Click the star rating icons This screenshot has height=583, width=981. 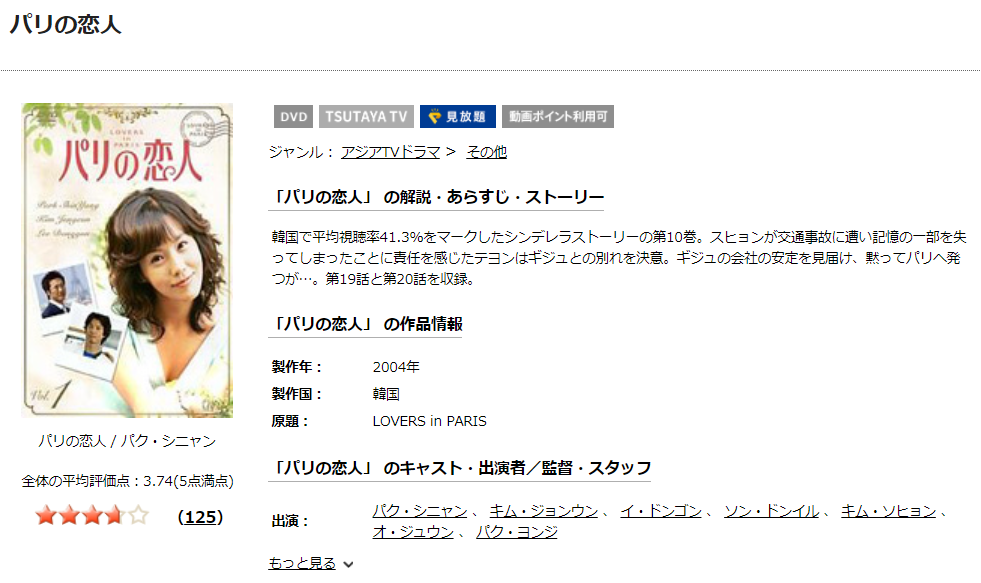pos(93,516)
